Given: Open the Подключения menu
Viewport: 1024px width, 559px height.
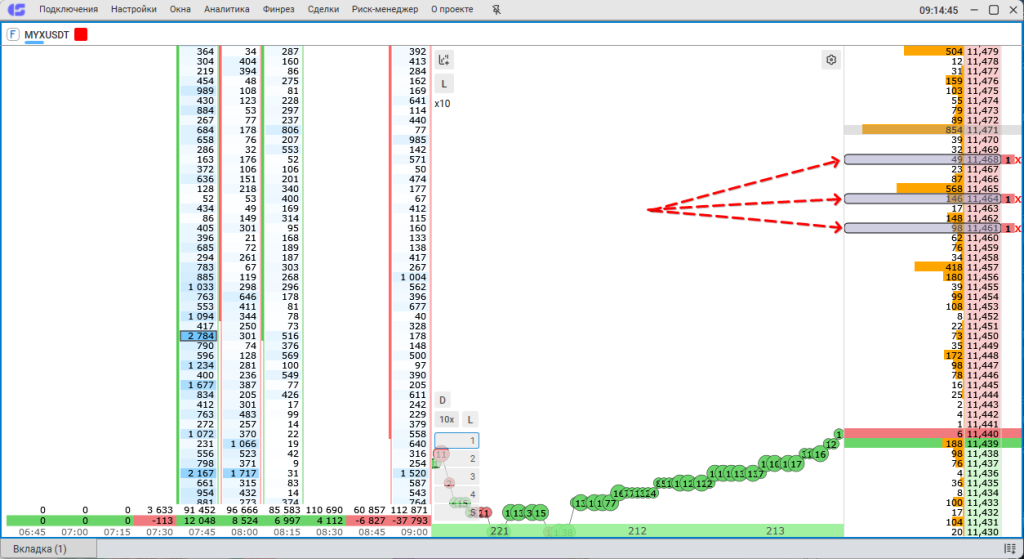Looking at the screenshot, I should click(x=69, y=10).
